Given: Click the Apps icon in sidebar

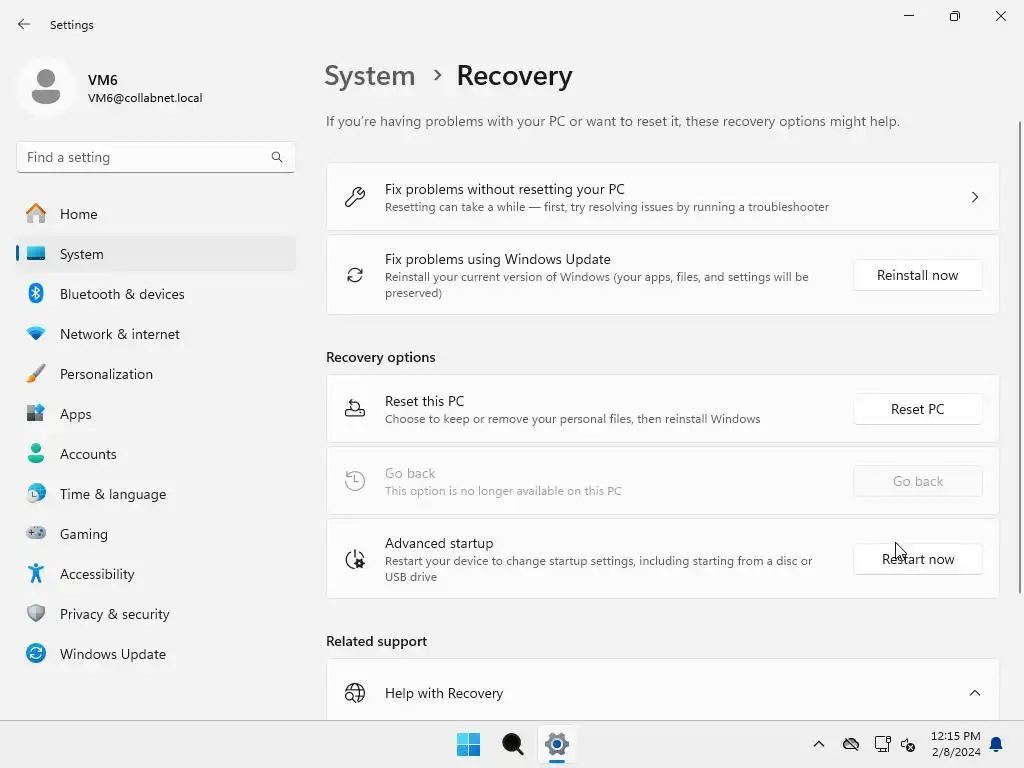Looking at the screenshot, I should click(36, 413).
